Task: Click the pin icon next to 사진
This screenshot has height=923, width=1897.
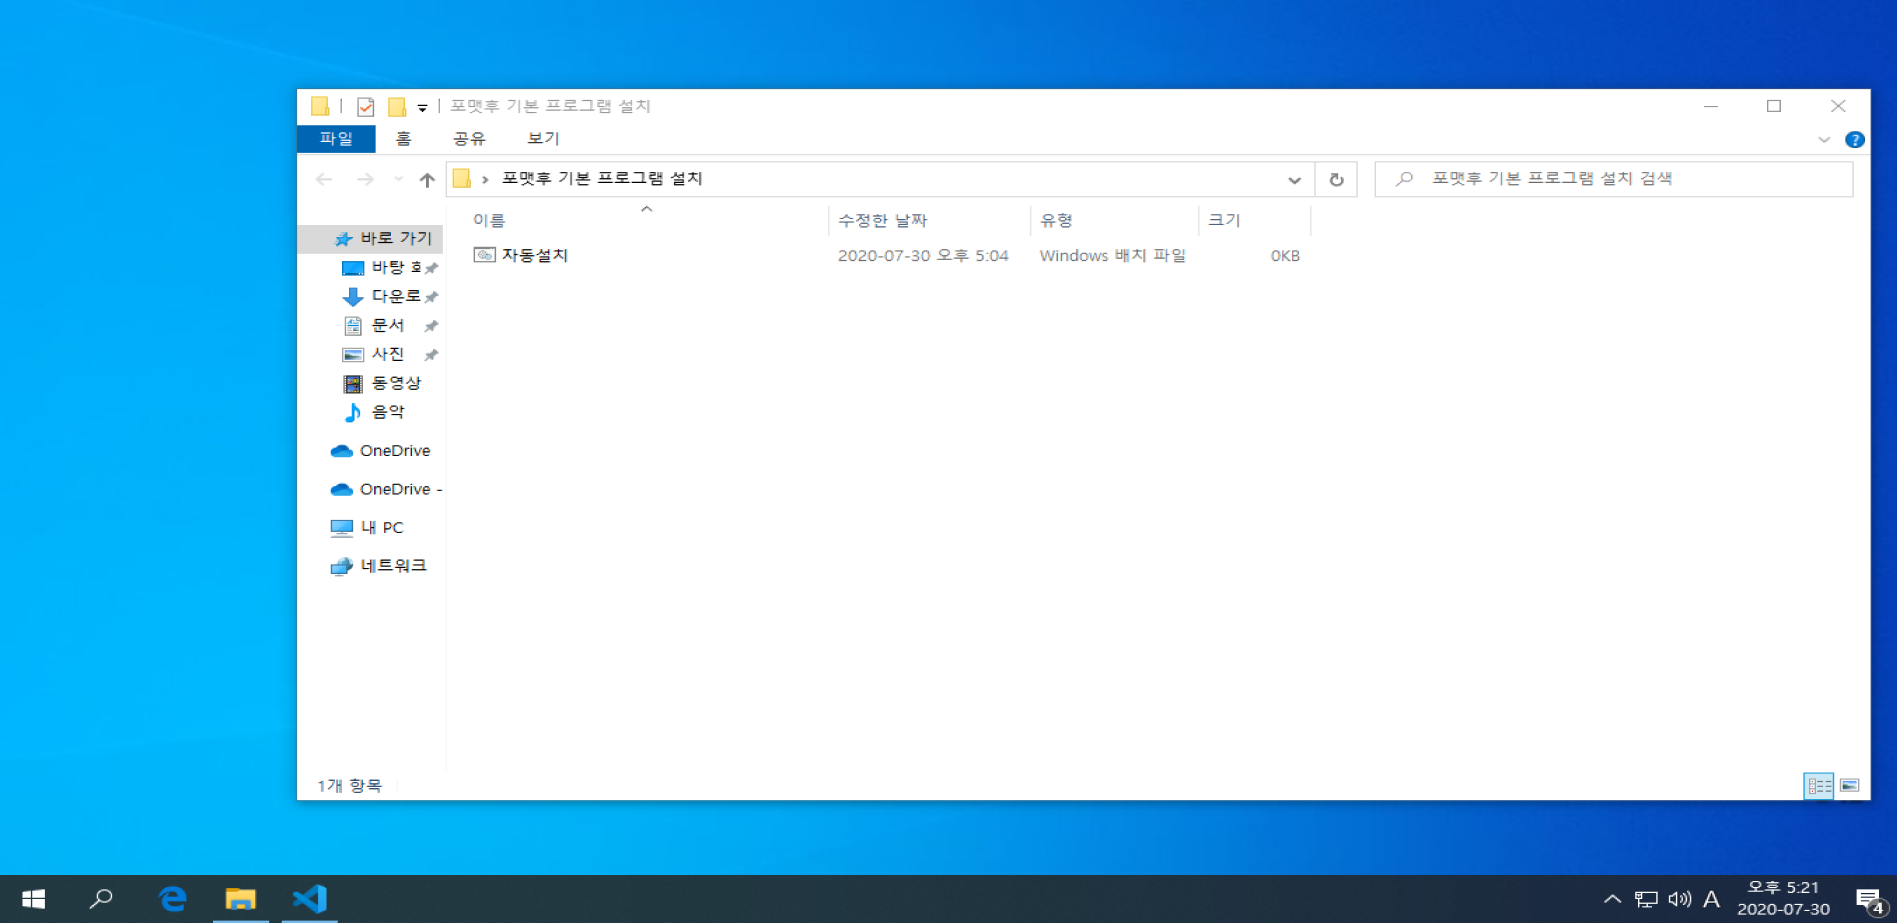Action: coord(431,355)
